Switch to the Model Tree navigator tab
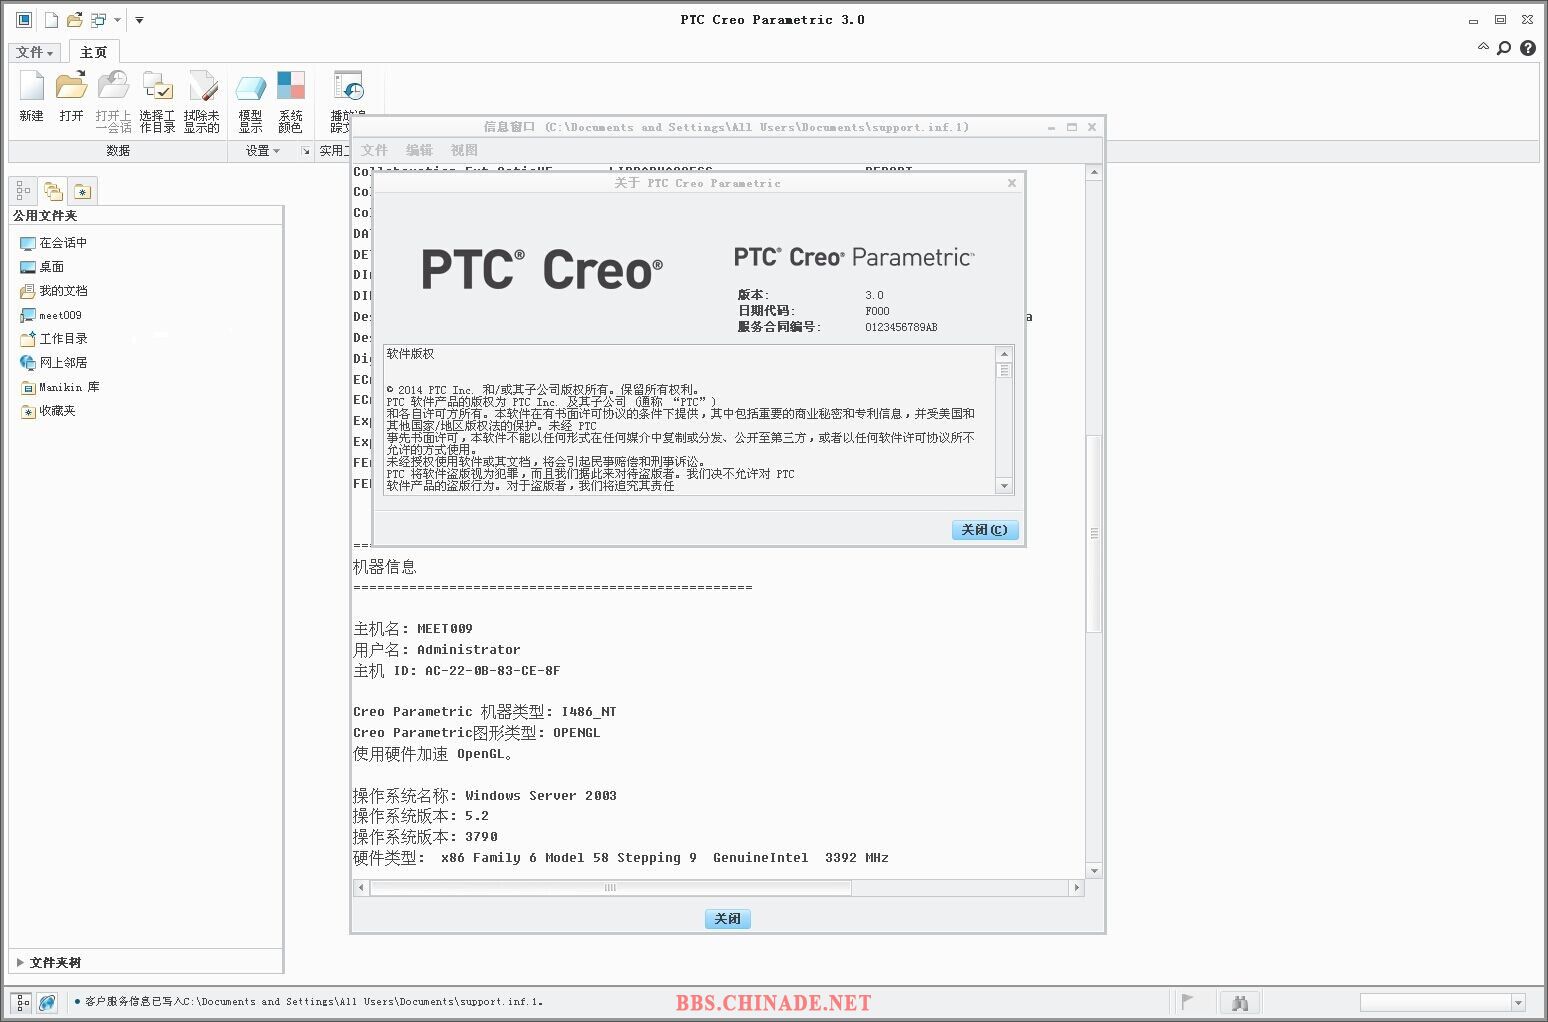The height and width of the screenshot is (1022, 1548). (24, 191)
